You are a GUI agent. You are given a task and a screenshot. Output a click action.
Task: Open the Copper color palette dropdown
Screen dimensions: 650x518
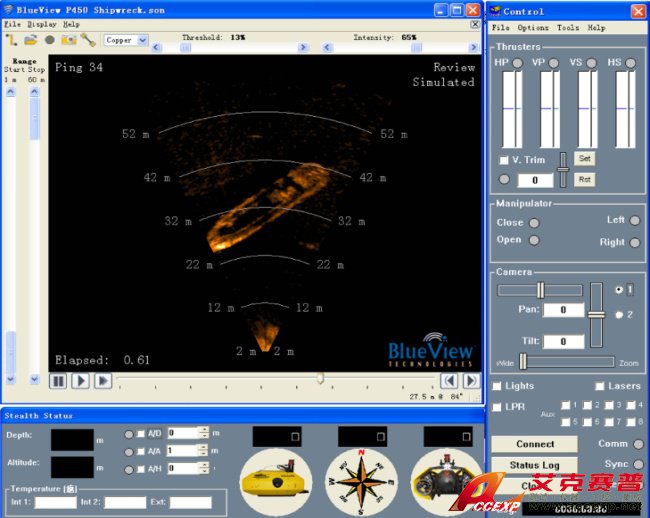tap(141, 40)
